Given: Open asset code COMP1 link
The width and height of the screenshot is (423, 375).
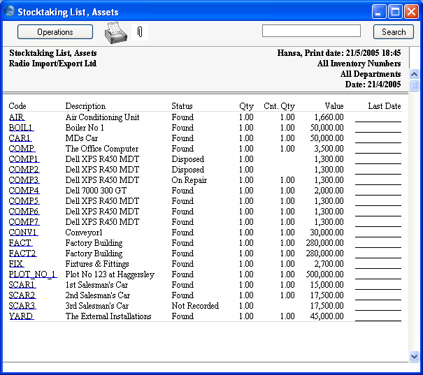Looking at the screenshot, I should click(x=24, y=159).
